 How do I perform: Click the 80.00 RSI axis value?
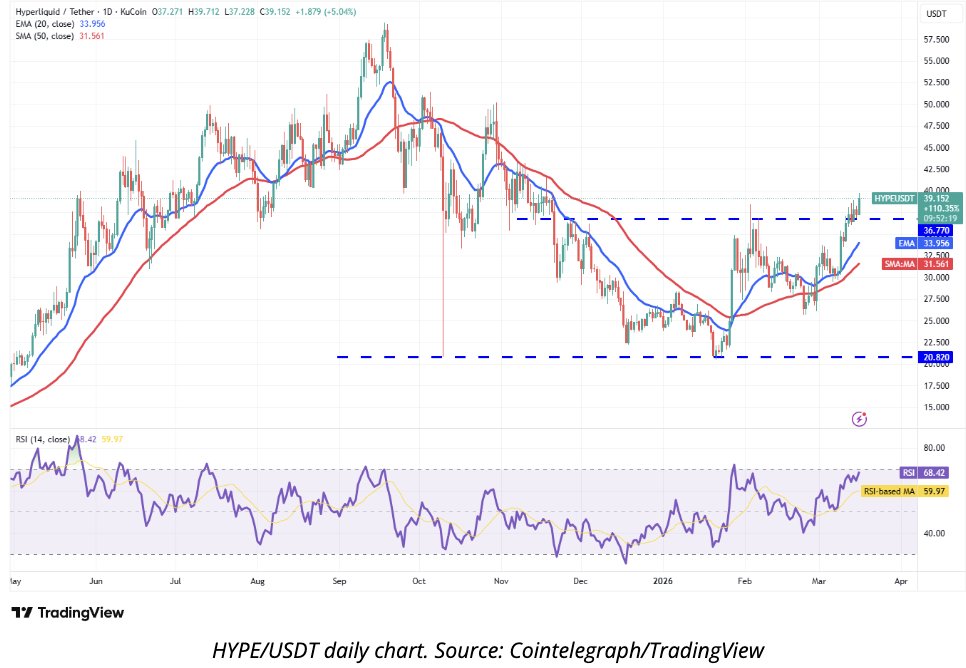(934, 448)
